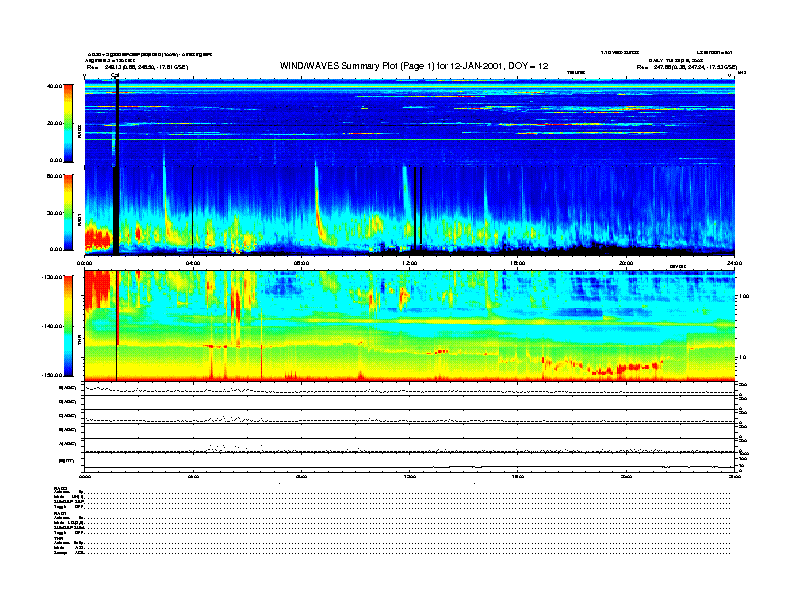792x612 pixels.
Task: Click 12:00 label below the RAD1 spectrogram
Action: (410, 263)
